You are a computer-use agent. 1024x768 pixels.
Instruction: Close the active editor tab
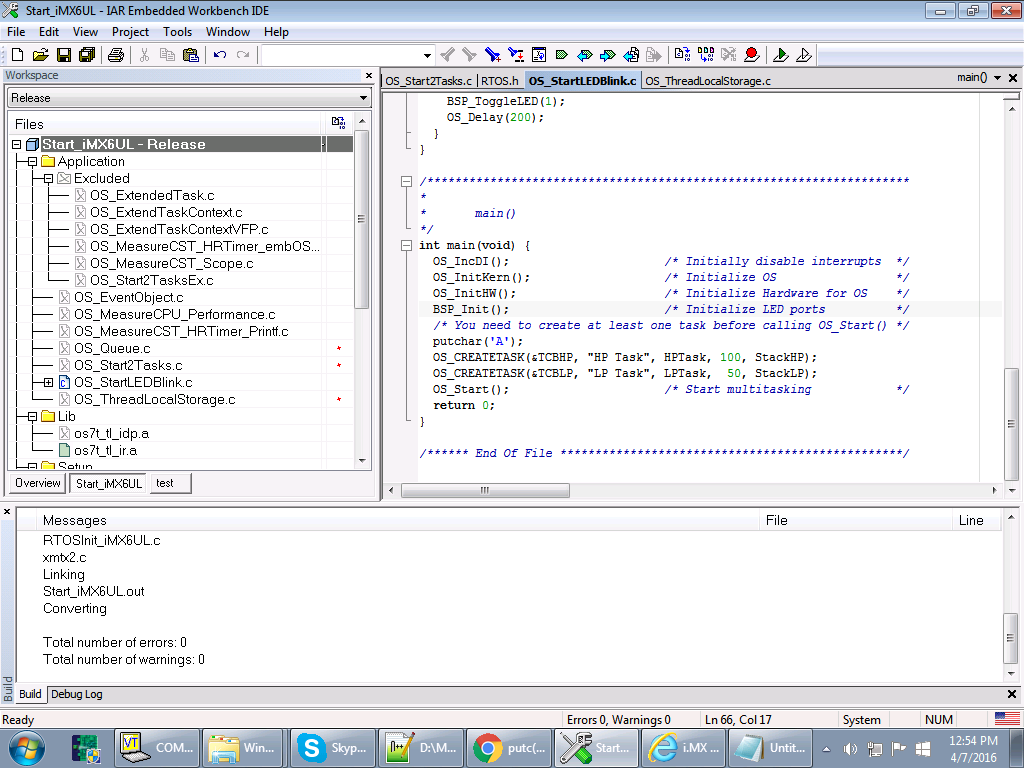(1013, 78)
